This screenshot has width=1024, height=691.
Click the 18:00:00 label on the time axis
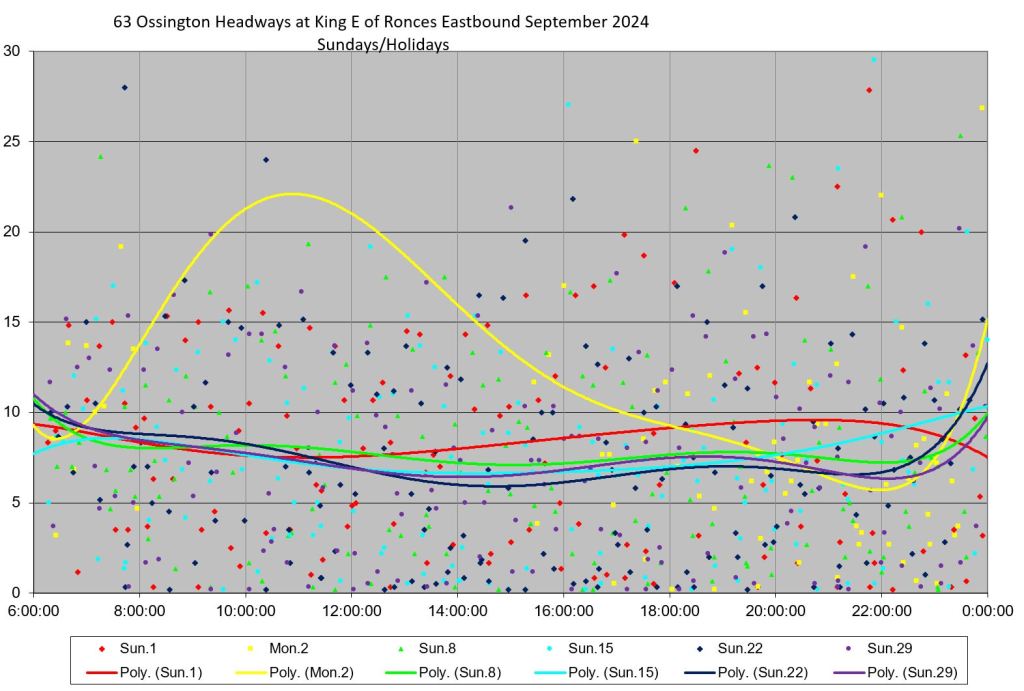[669, 610]
